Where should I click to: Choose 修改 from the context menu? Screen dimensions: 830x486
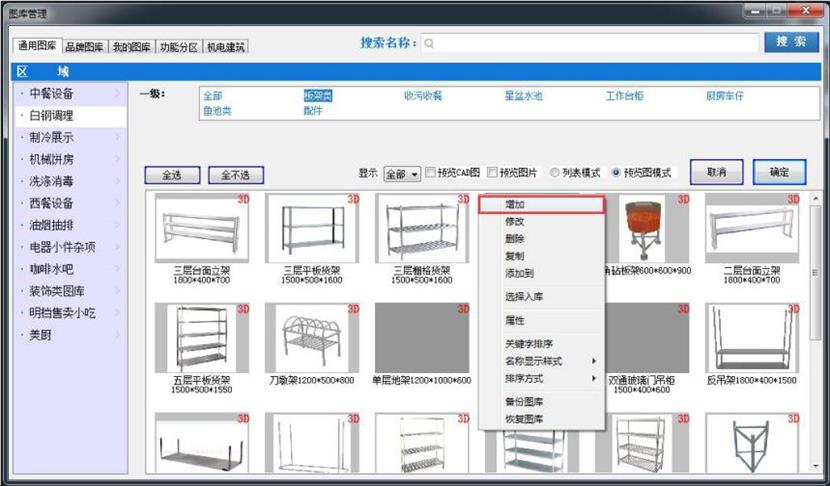(x=542, y=221)
